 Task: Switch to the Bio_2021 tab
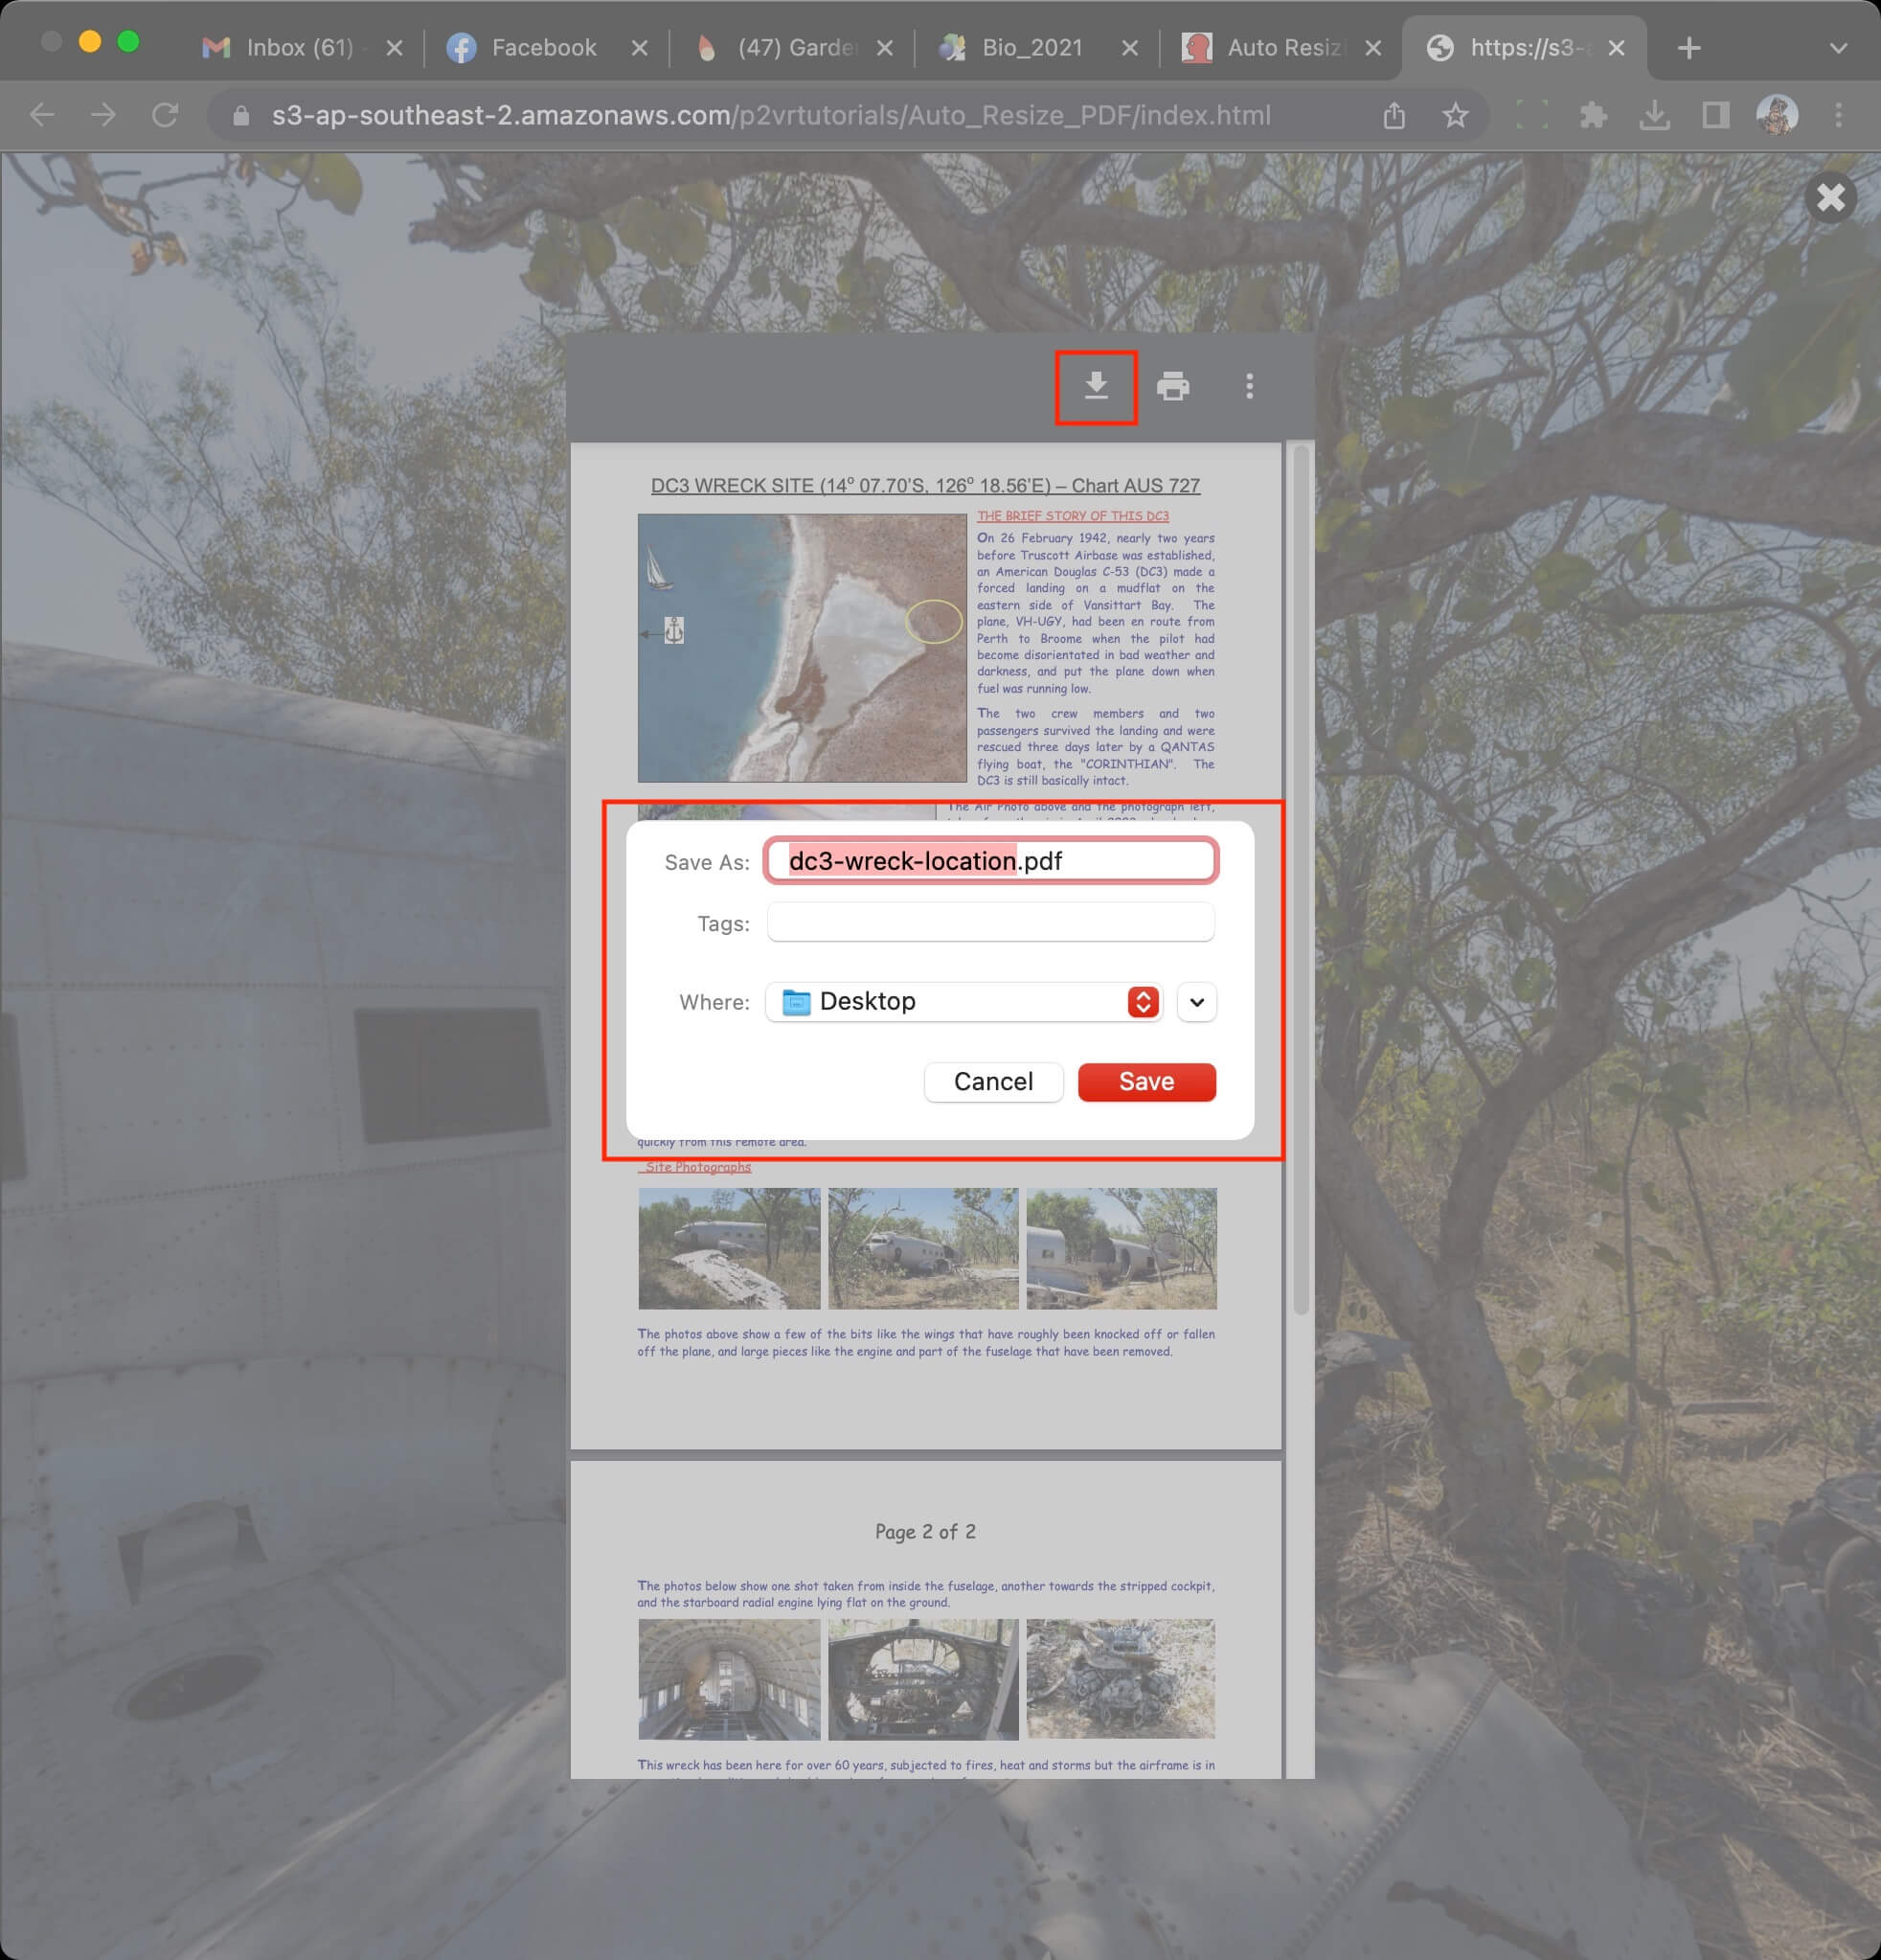[1035, 47]
